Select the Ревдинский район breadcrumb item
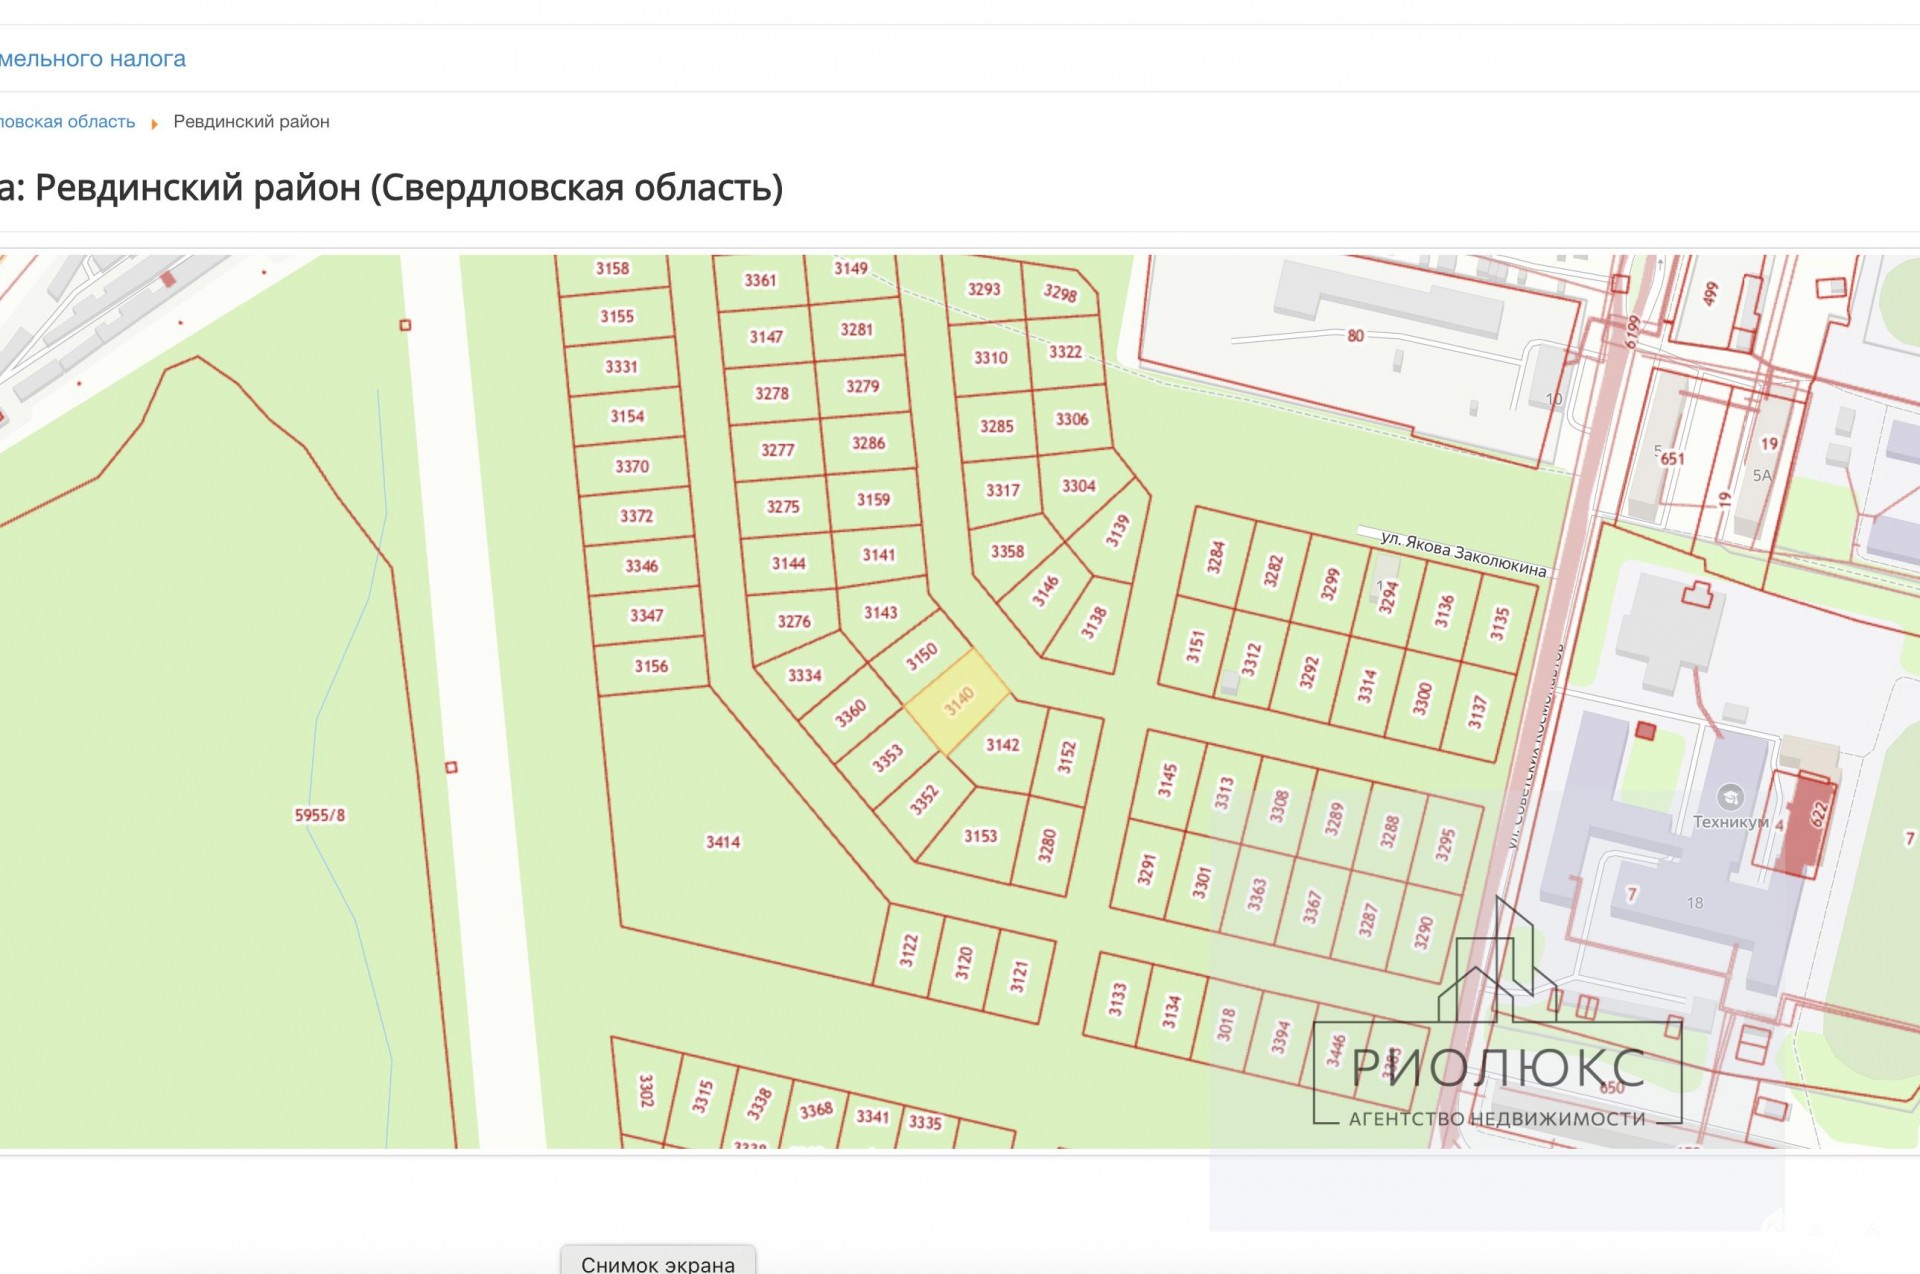The height and width of the screenshot is (1274, 1920). (x=251, y=122)
